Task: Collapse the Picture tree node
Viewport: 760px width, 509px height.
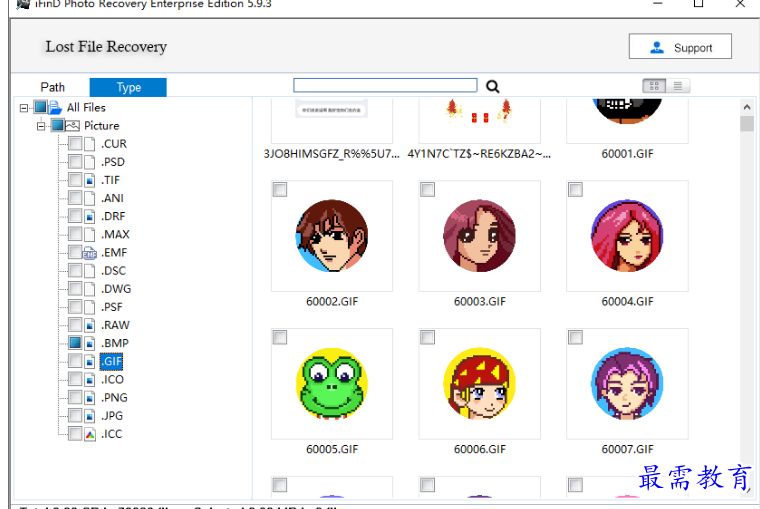Action: [41, 126]
